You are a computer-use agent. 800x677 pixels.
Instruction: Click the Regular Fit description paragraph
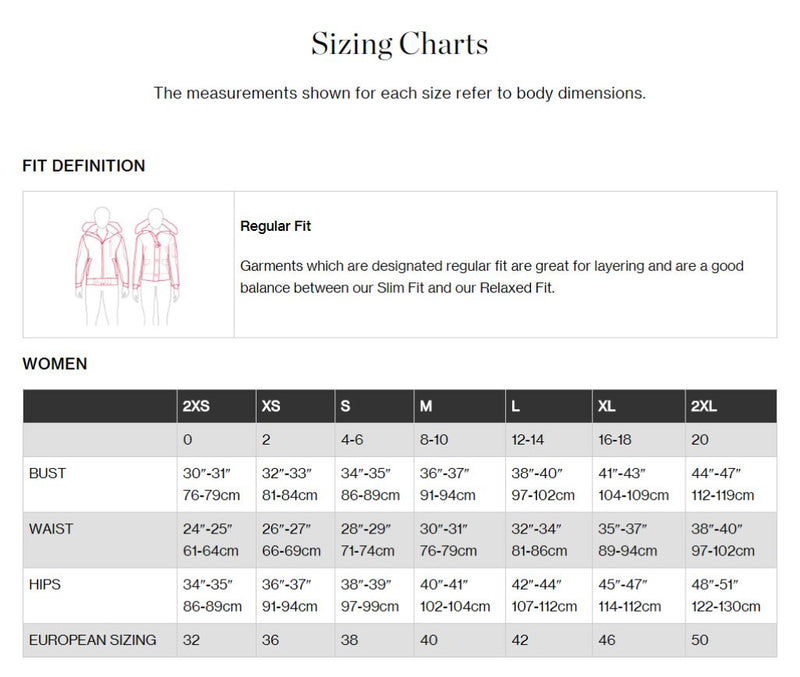click(492, 277)
